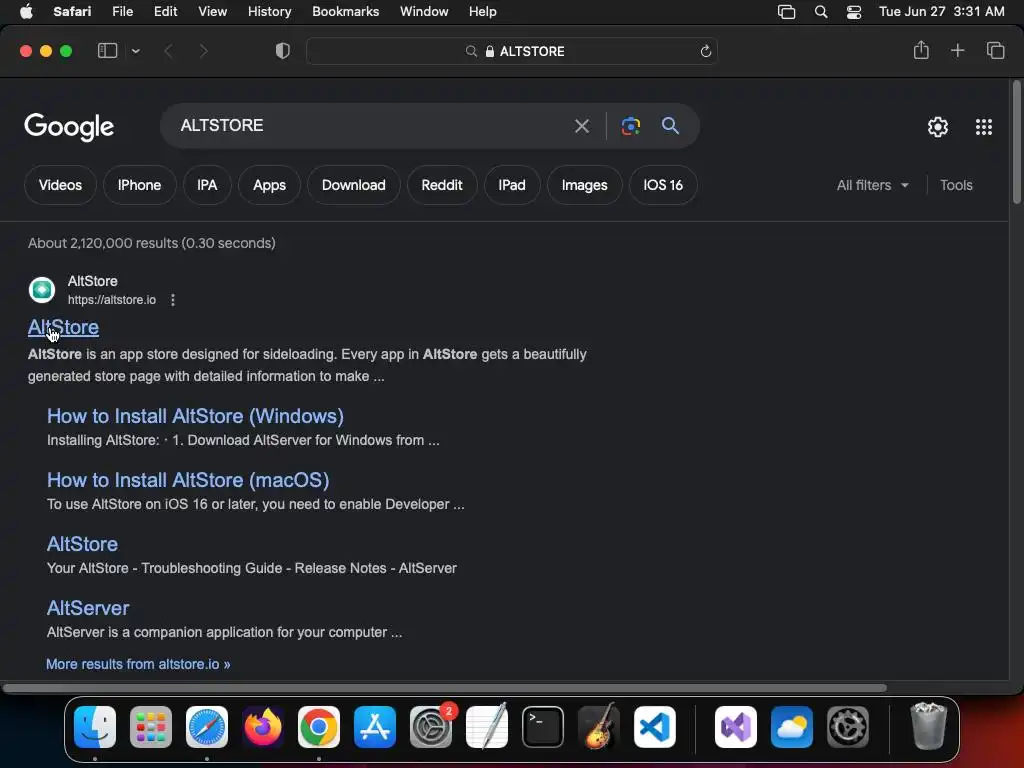Viewport: 1024px width, 768px height.
Task: Toggle Safari sidebar button
Action: point(107,51)
